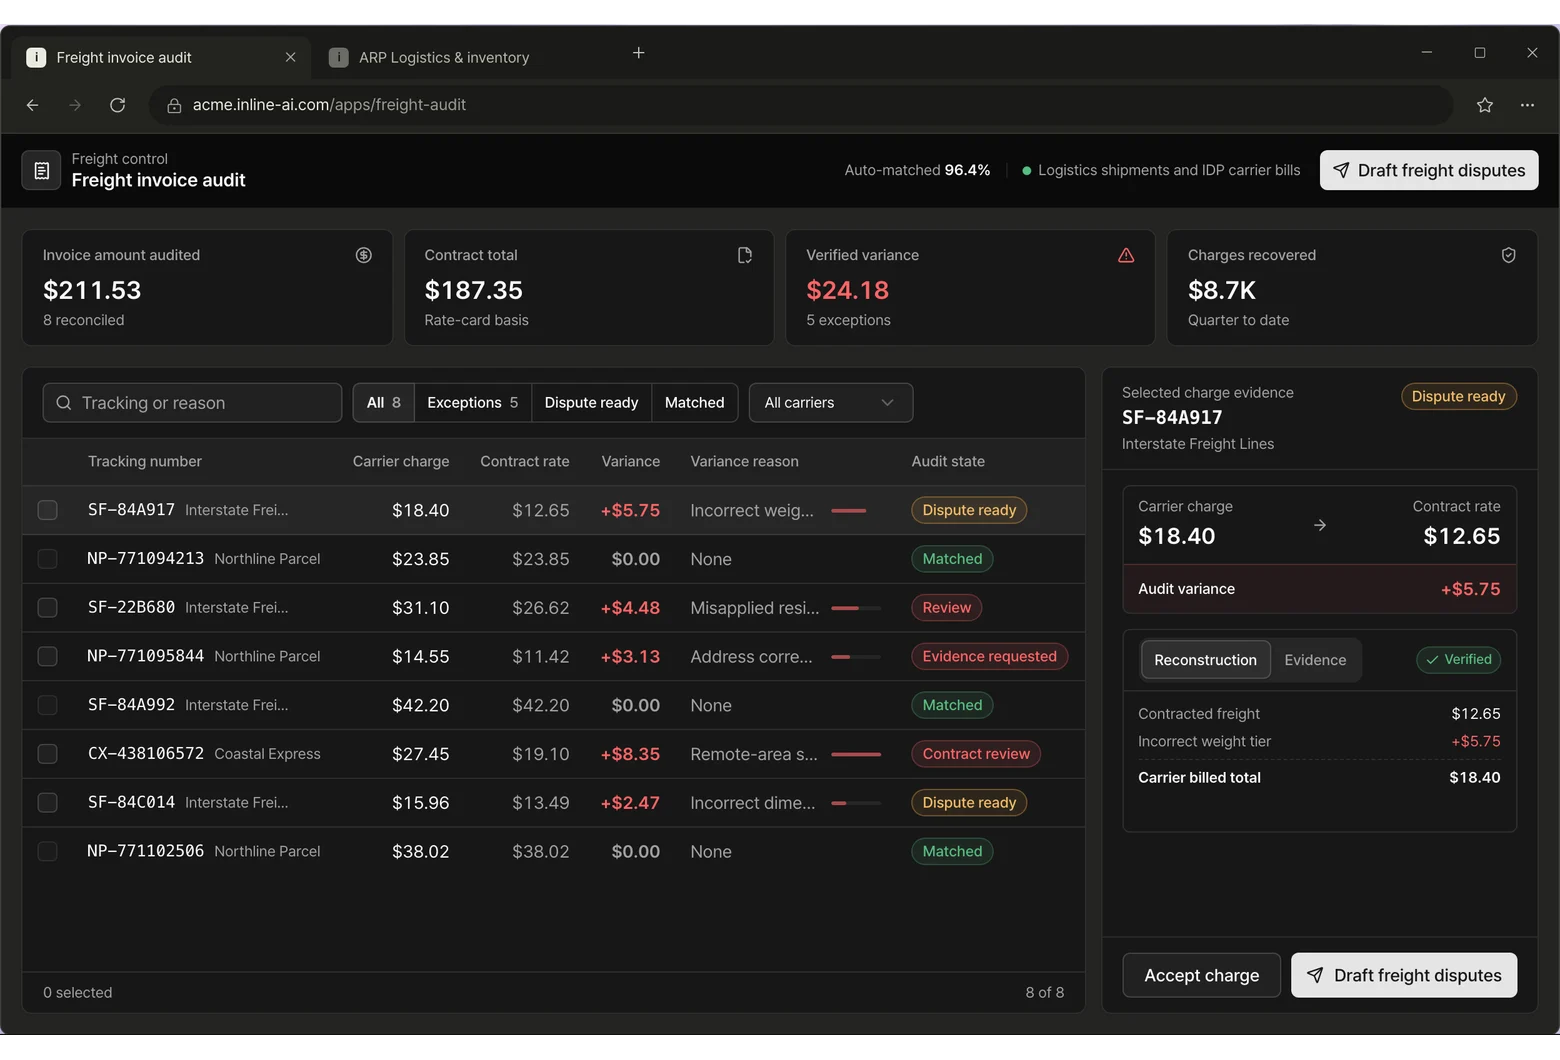Click the browser forward arrow
The image size is (1560, 1060).
[x=75, y=105]
